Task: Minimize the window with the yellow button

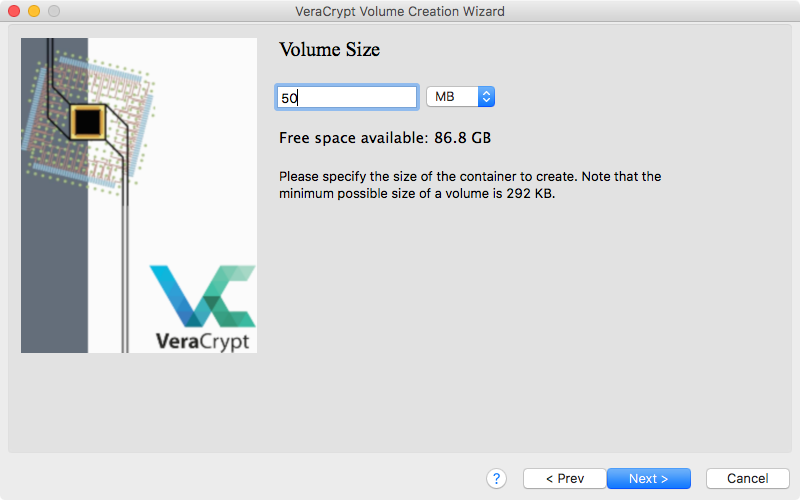Action: [x=34, y=11]
